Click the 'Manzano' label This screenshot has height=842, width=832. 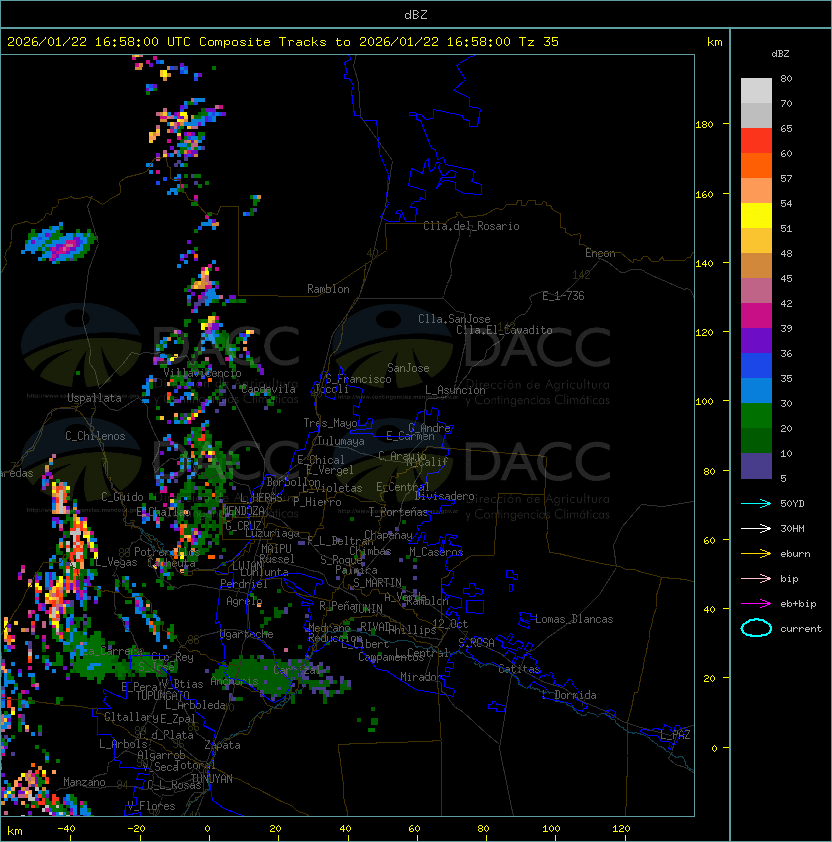point(84,782)
